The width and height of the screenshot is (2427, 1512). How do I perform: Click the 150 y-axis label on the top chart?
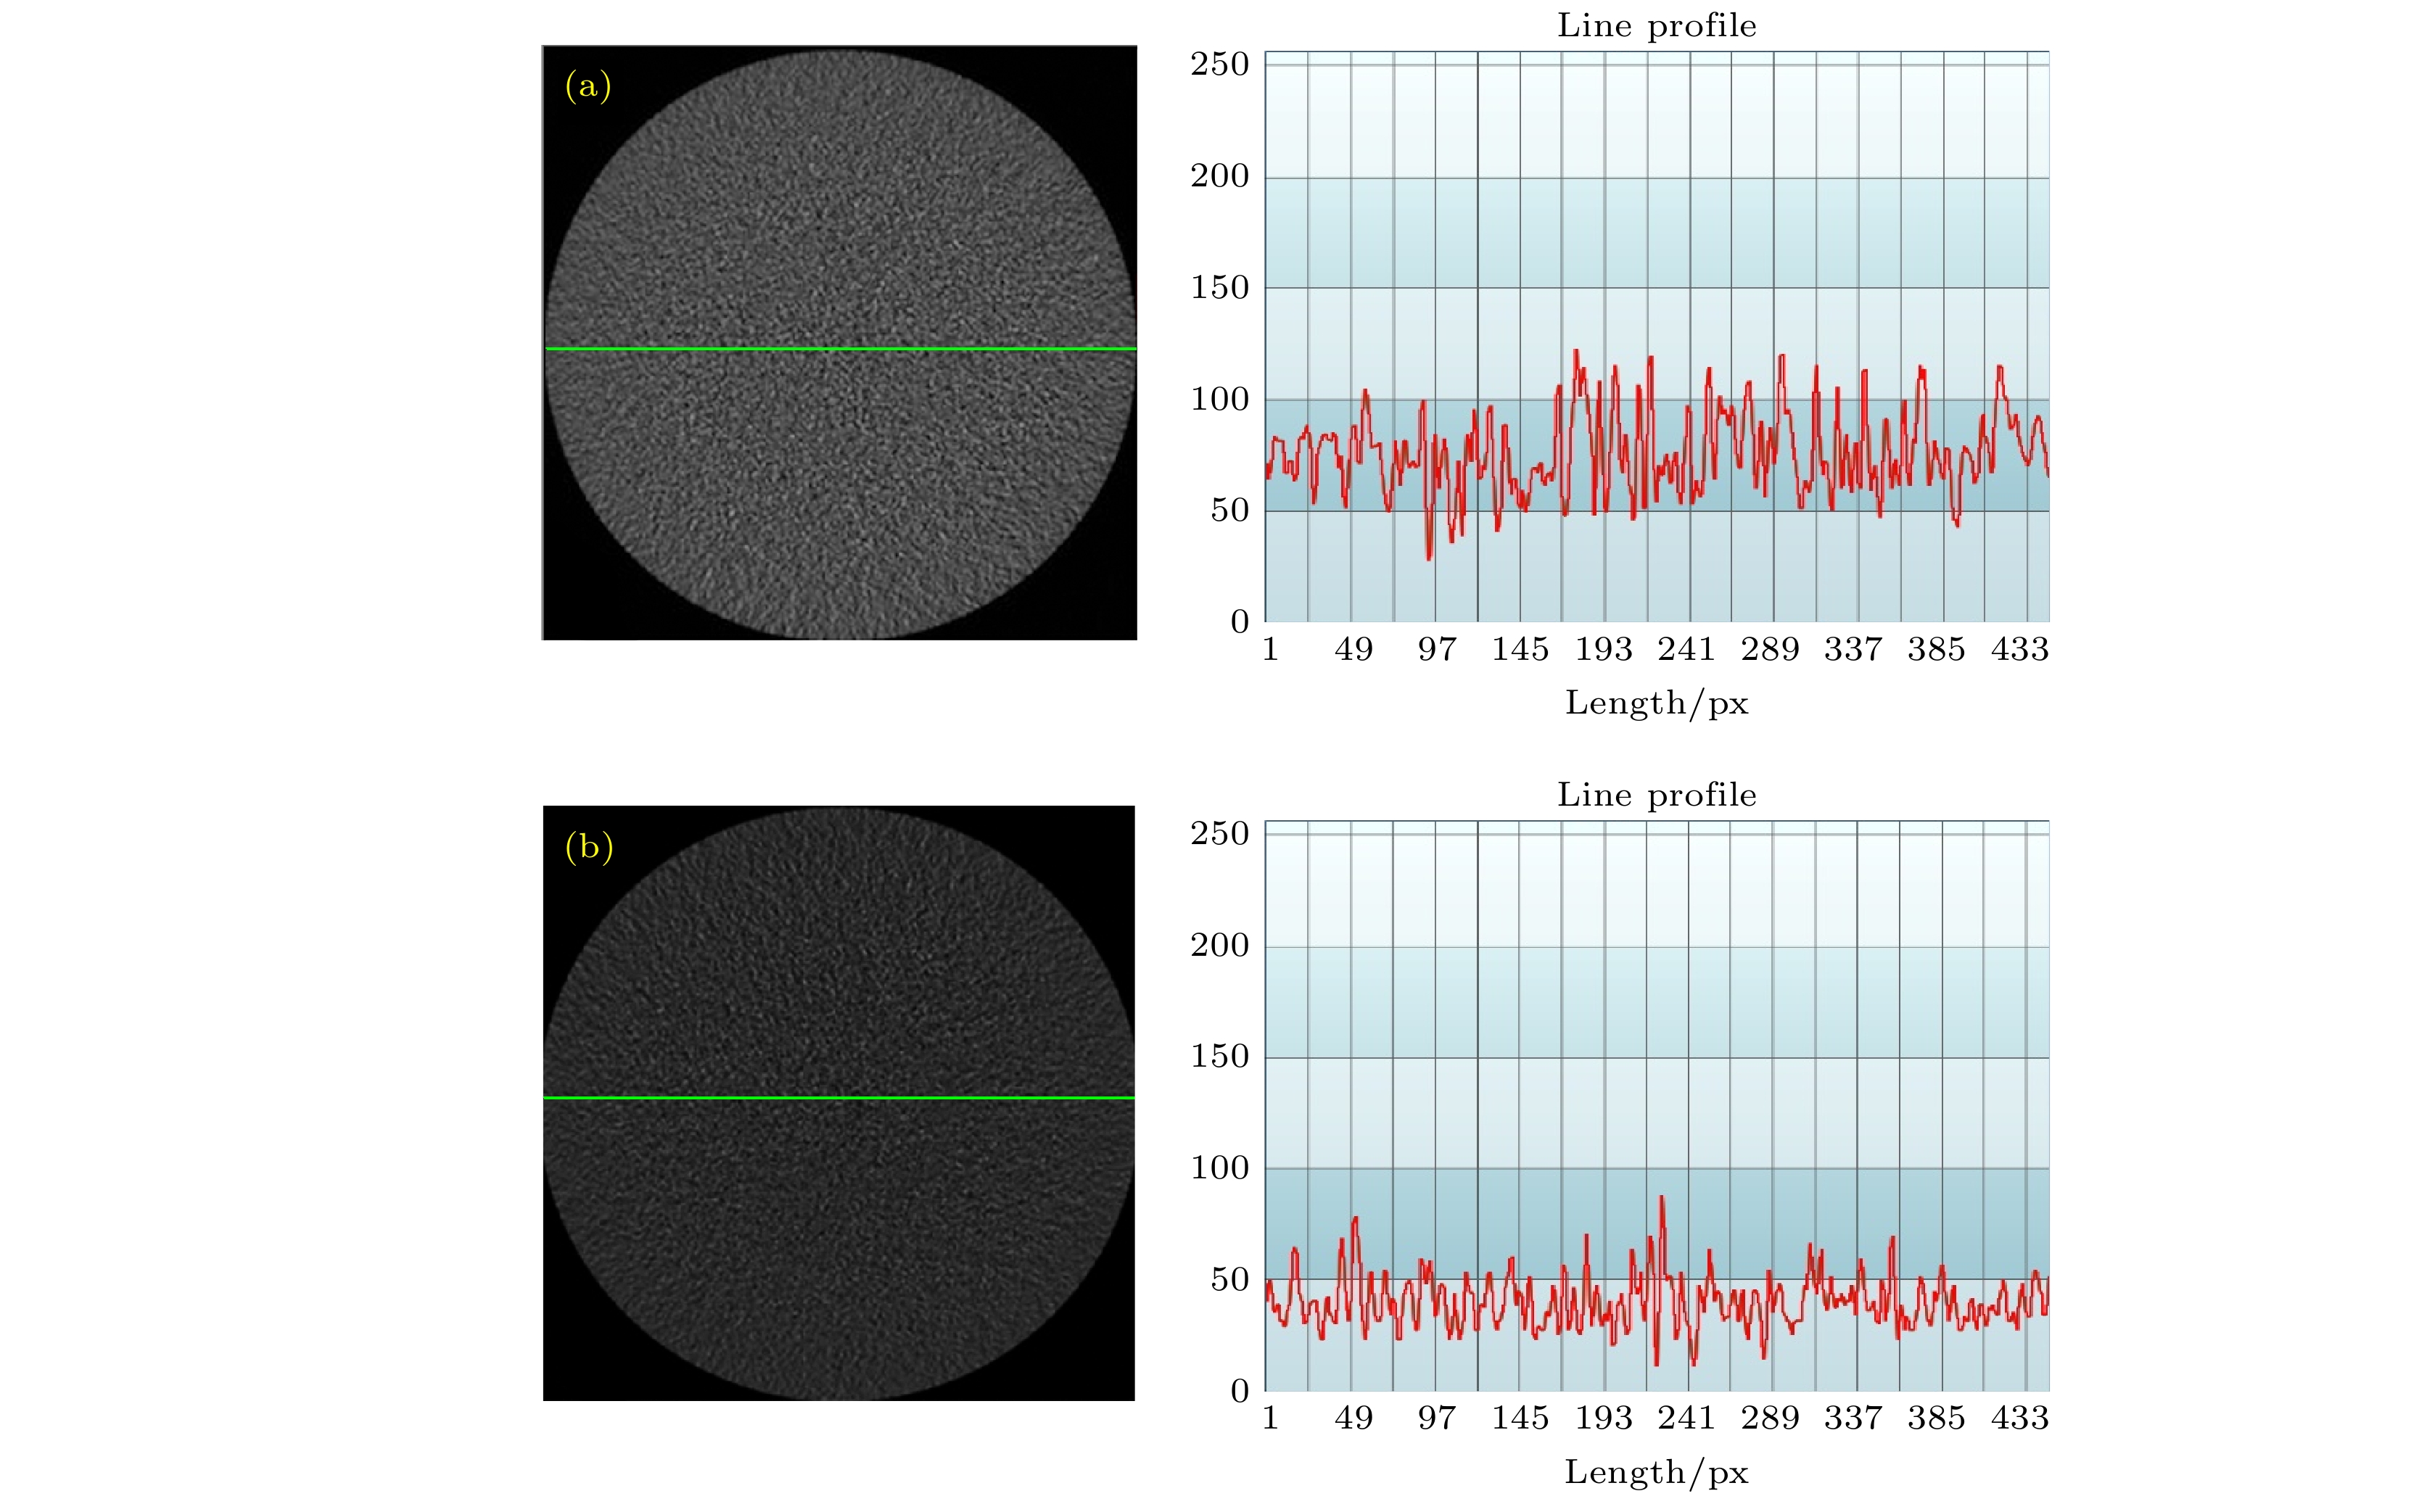tap(1219, 288)
